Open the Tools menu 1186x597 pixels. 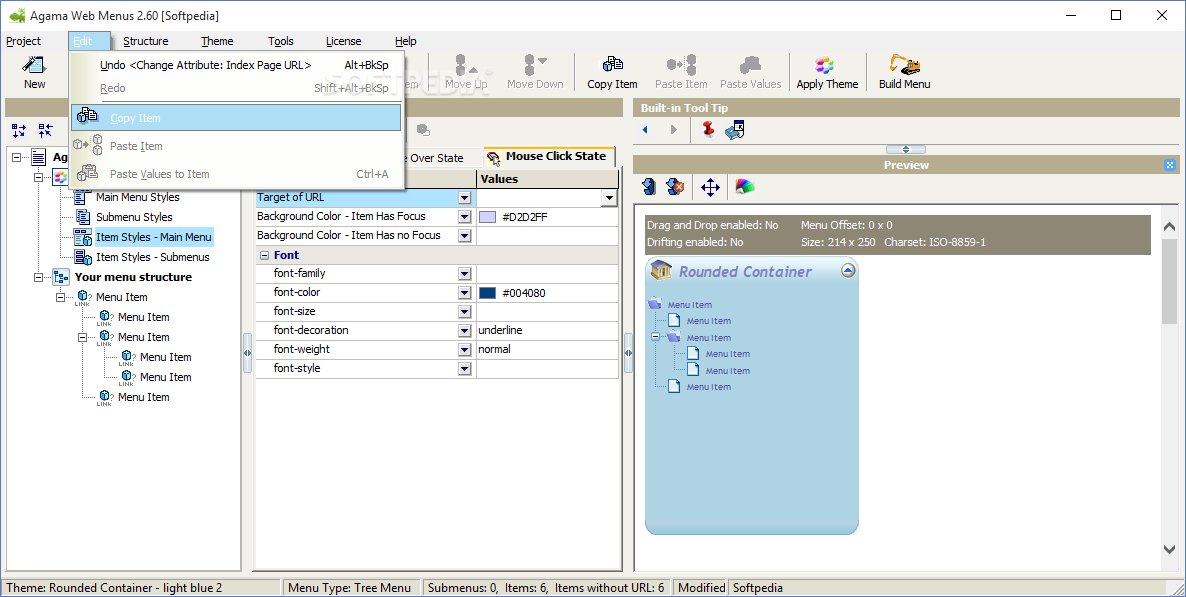click(x=281, y=41)
